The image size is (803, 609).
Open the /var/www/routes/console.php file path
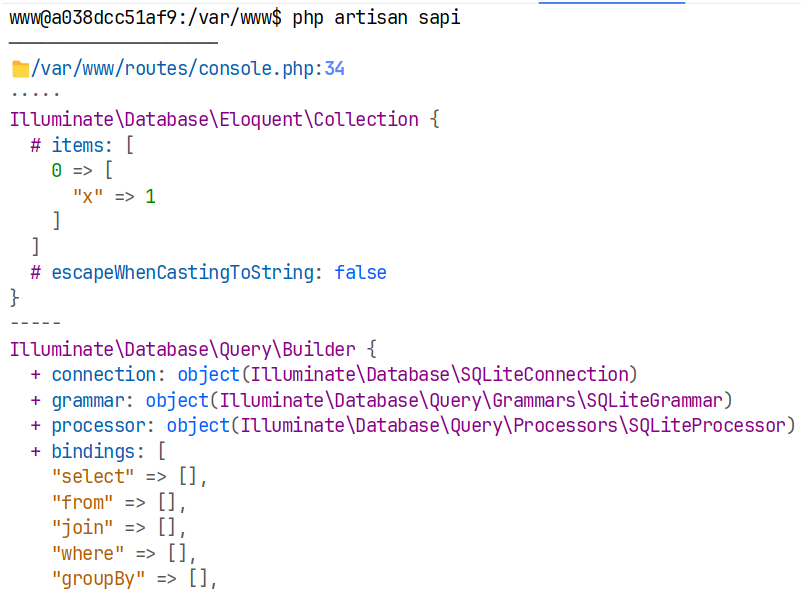174,69
